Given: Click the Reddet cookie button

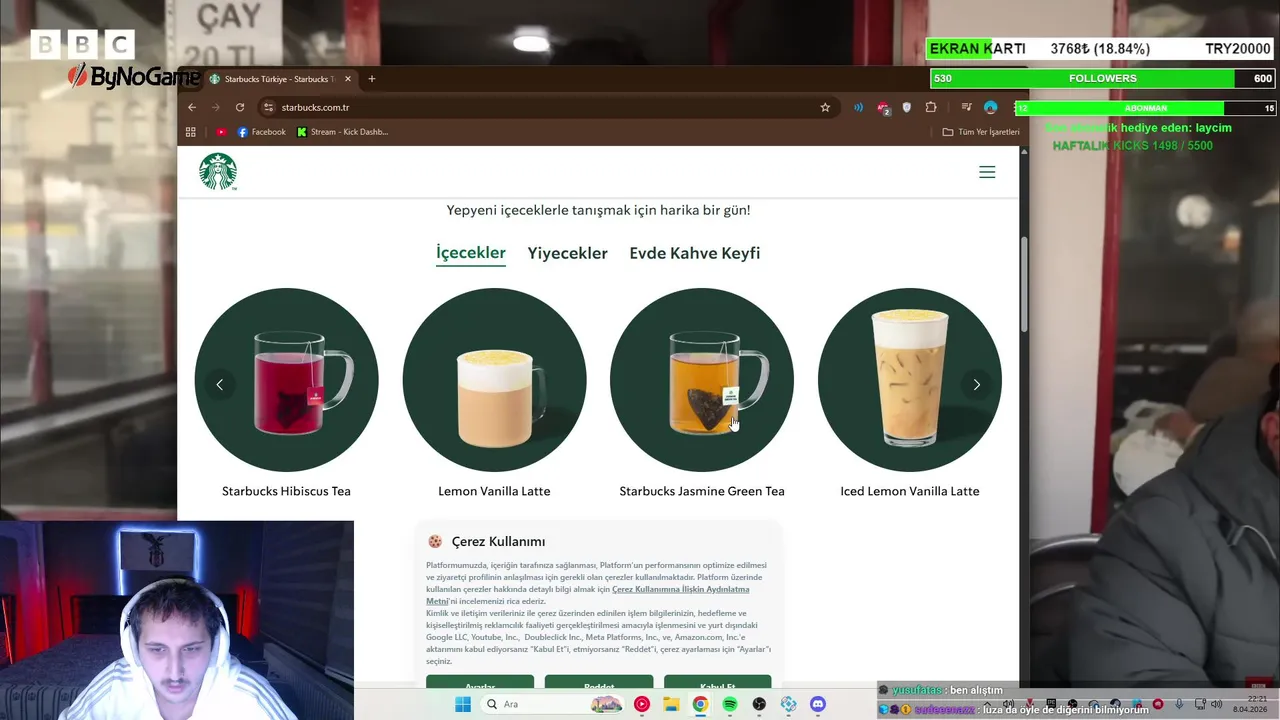Looking at the screenshot, I should pyautogui.click(x=599, y=684).
